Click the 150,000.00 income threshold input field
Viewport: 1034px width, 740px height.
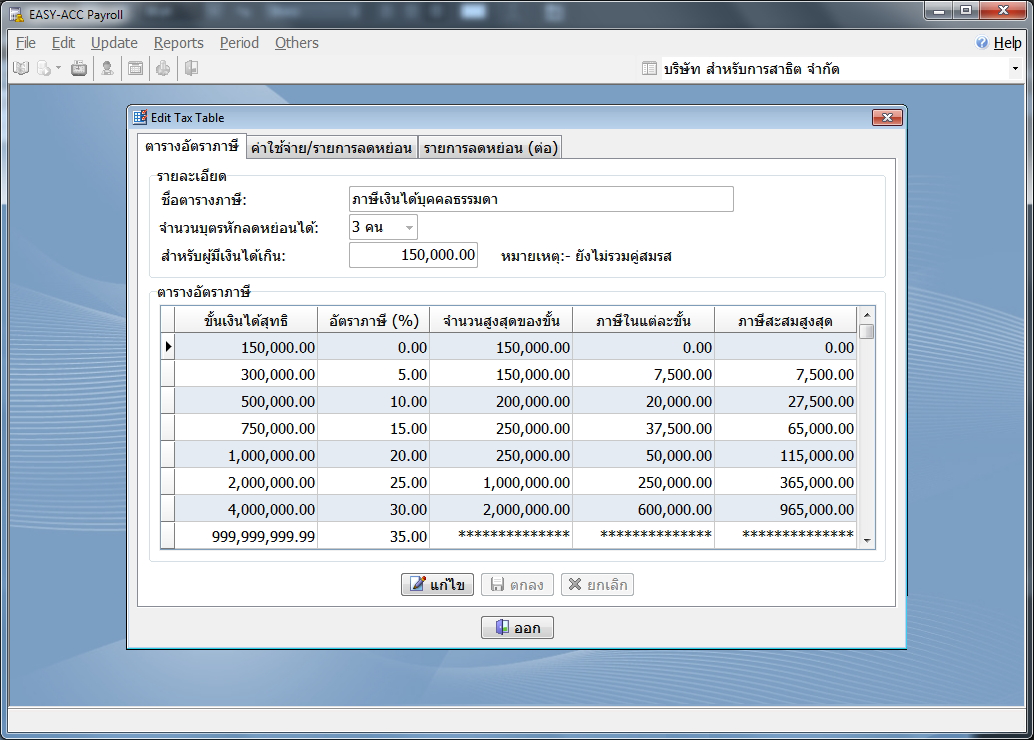[413, 255]
